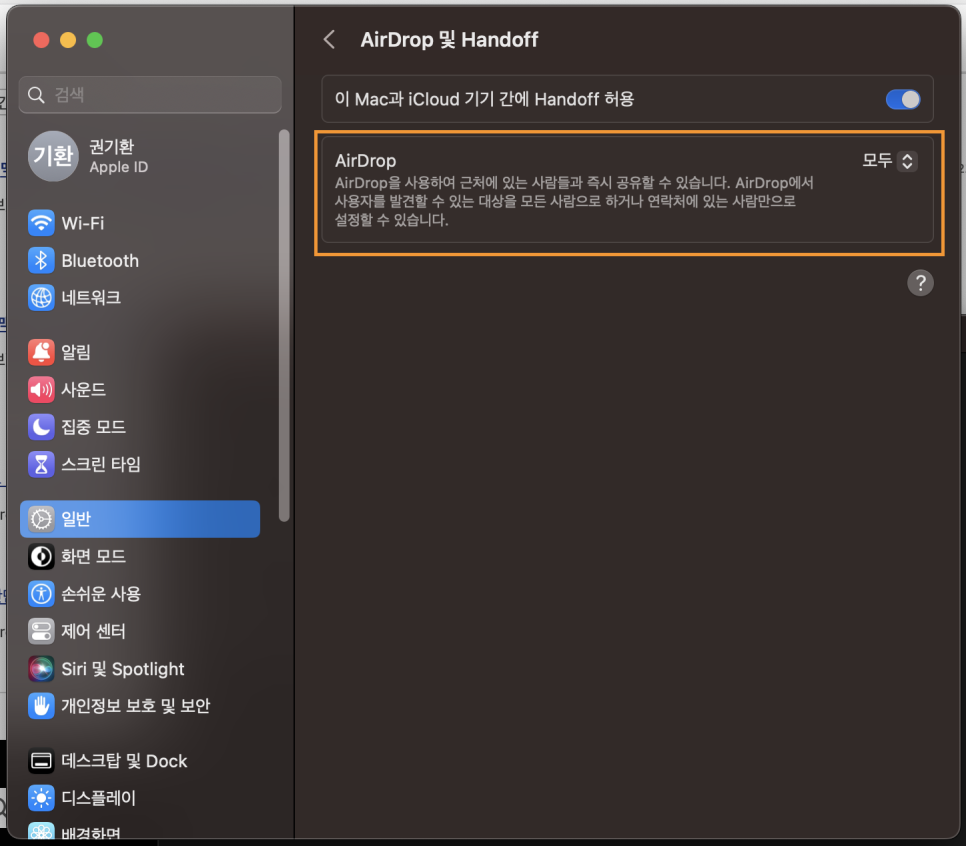This screenshot has width=966, height=846.
Task: Click 스크린 타임 label text
Action: click(x=100, y=464)
